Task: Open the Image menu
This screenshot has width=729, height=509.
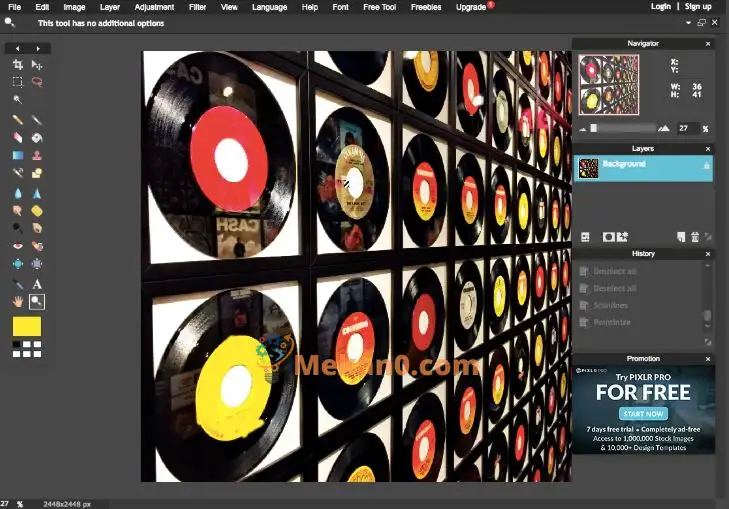Action: (x=74, y=7)
